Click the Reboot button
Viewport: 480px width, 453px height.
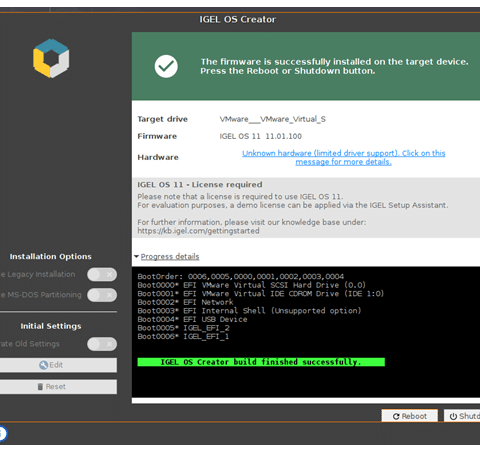click(410, 416)
